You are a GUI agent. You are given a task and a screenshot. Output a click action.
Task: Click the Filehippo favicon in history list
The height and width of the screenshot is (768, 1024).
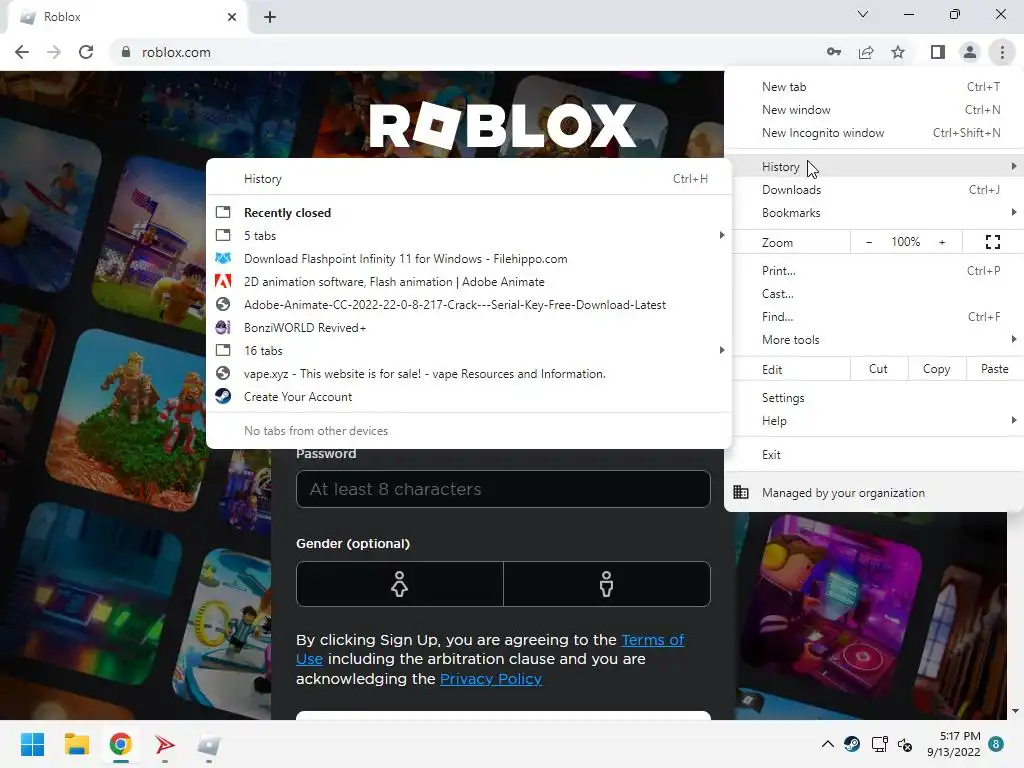[x=223, y=259]
